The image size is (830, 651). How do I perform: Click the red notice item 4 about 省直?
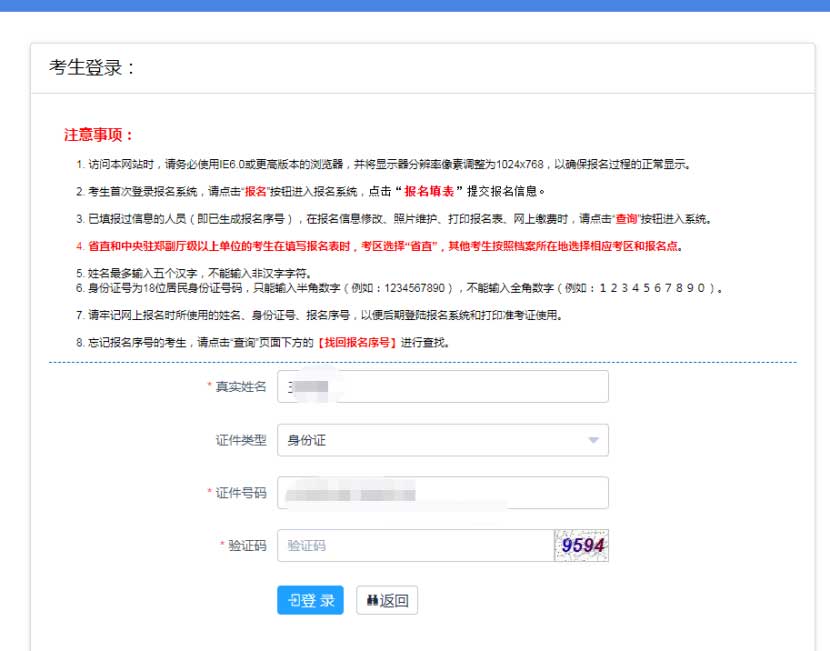click(x=380, y=245)
